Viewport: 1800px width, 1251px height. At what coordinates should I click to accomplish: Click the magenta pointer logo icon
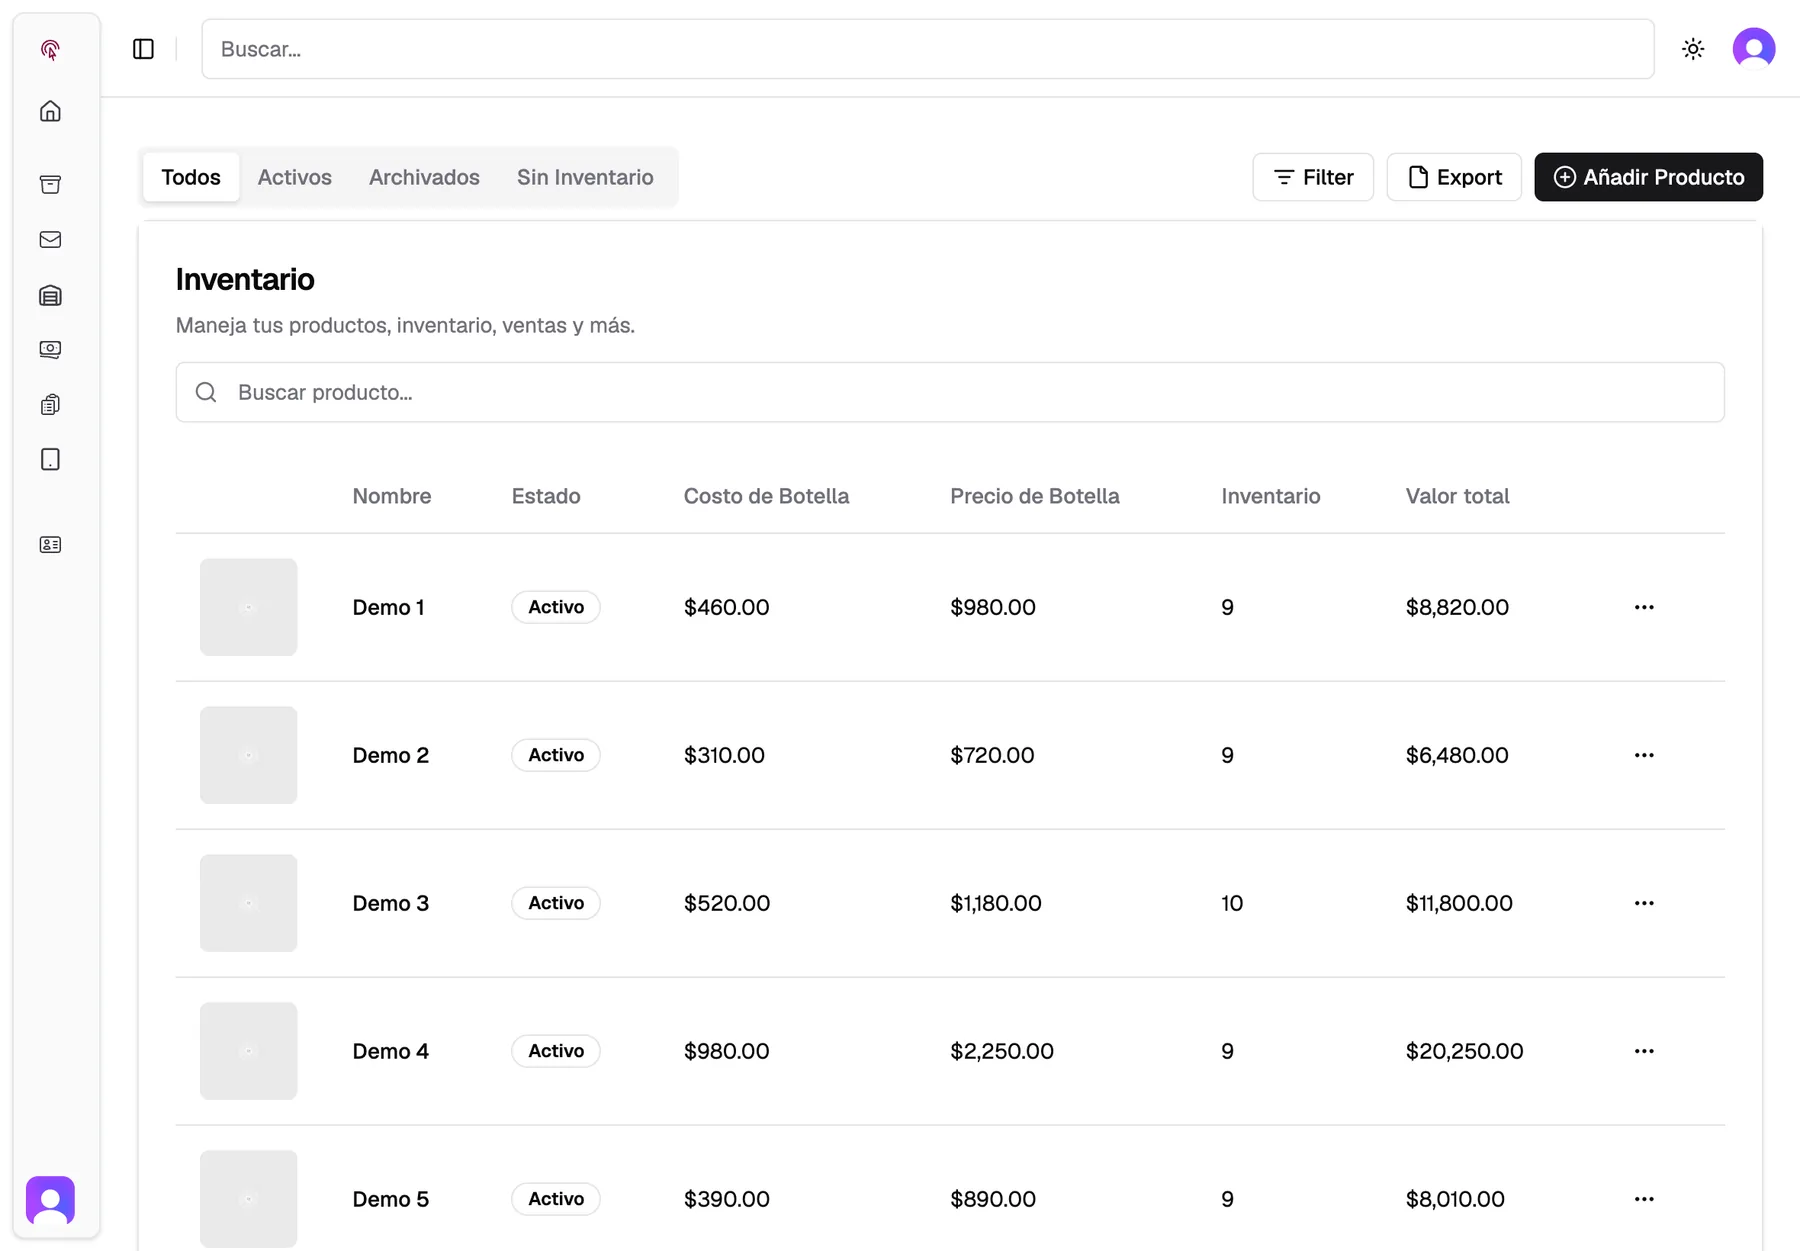click(x=50, y=50)
